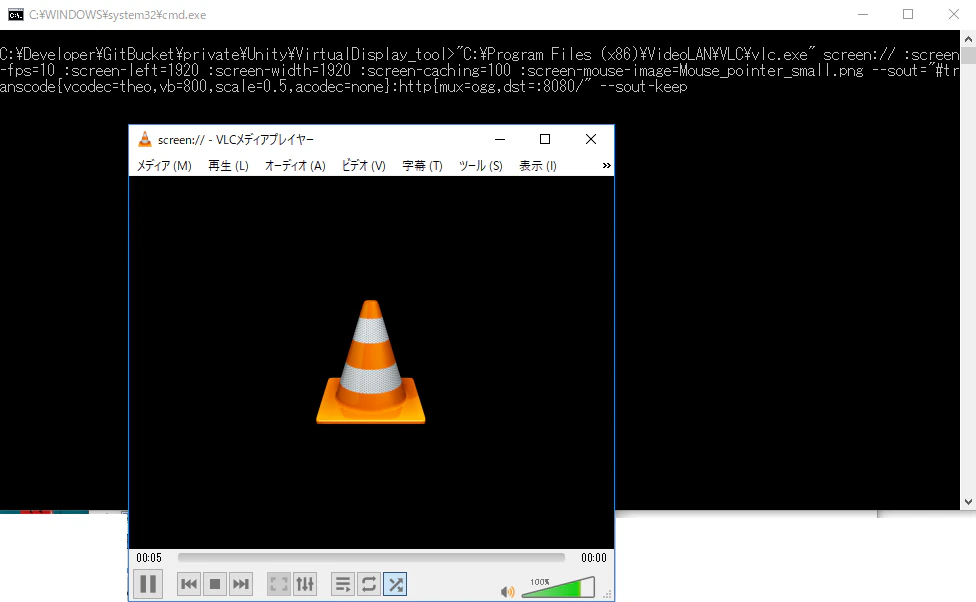This screenshot has height=602, width=976.
Task: Click the VLC cone logo in video area
Action: click(371, 362)
